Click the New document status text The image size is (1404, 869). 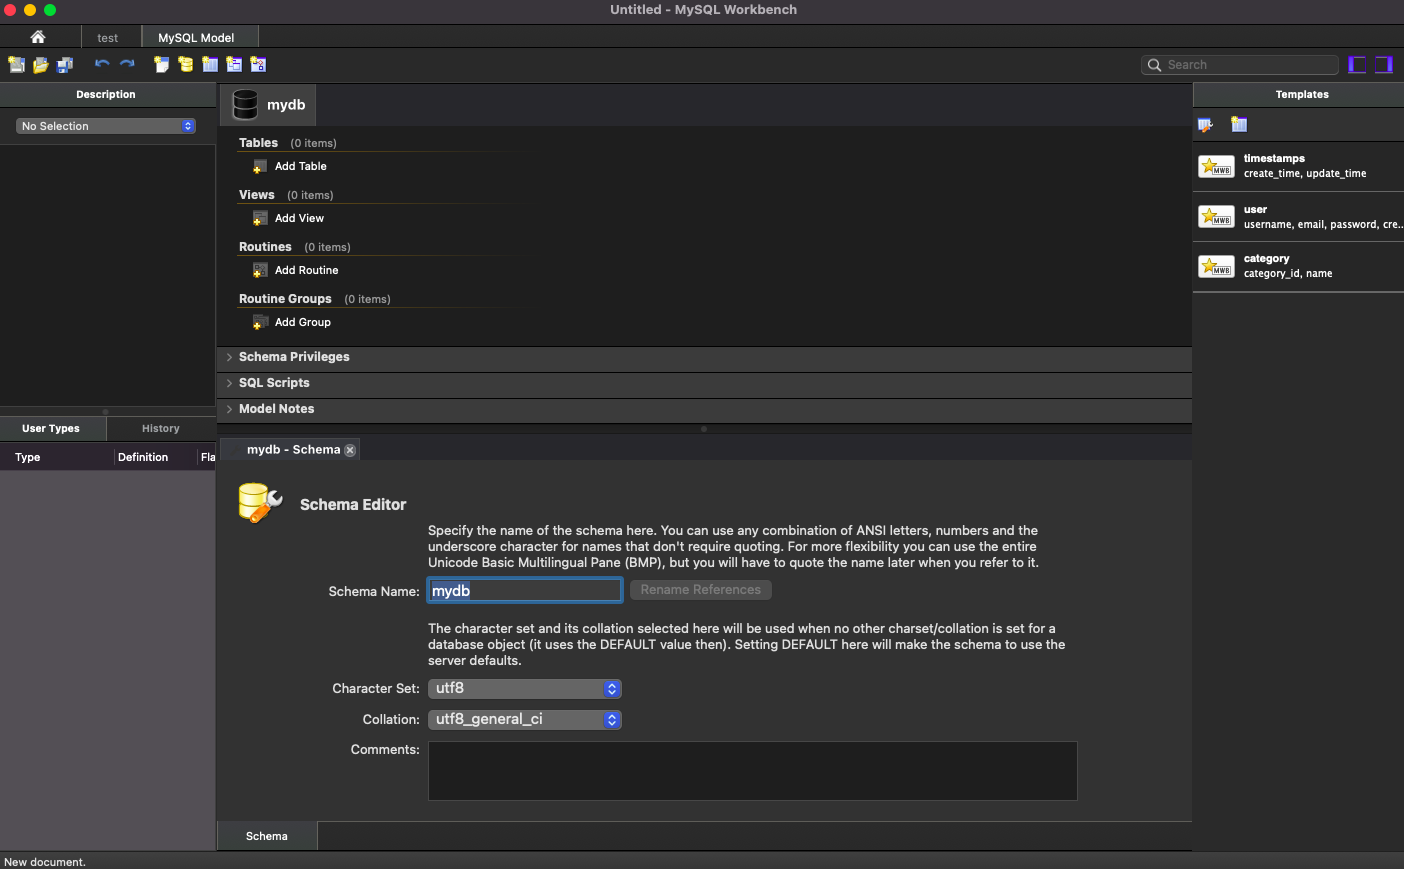45,862
